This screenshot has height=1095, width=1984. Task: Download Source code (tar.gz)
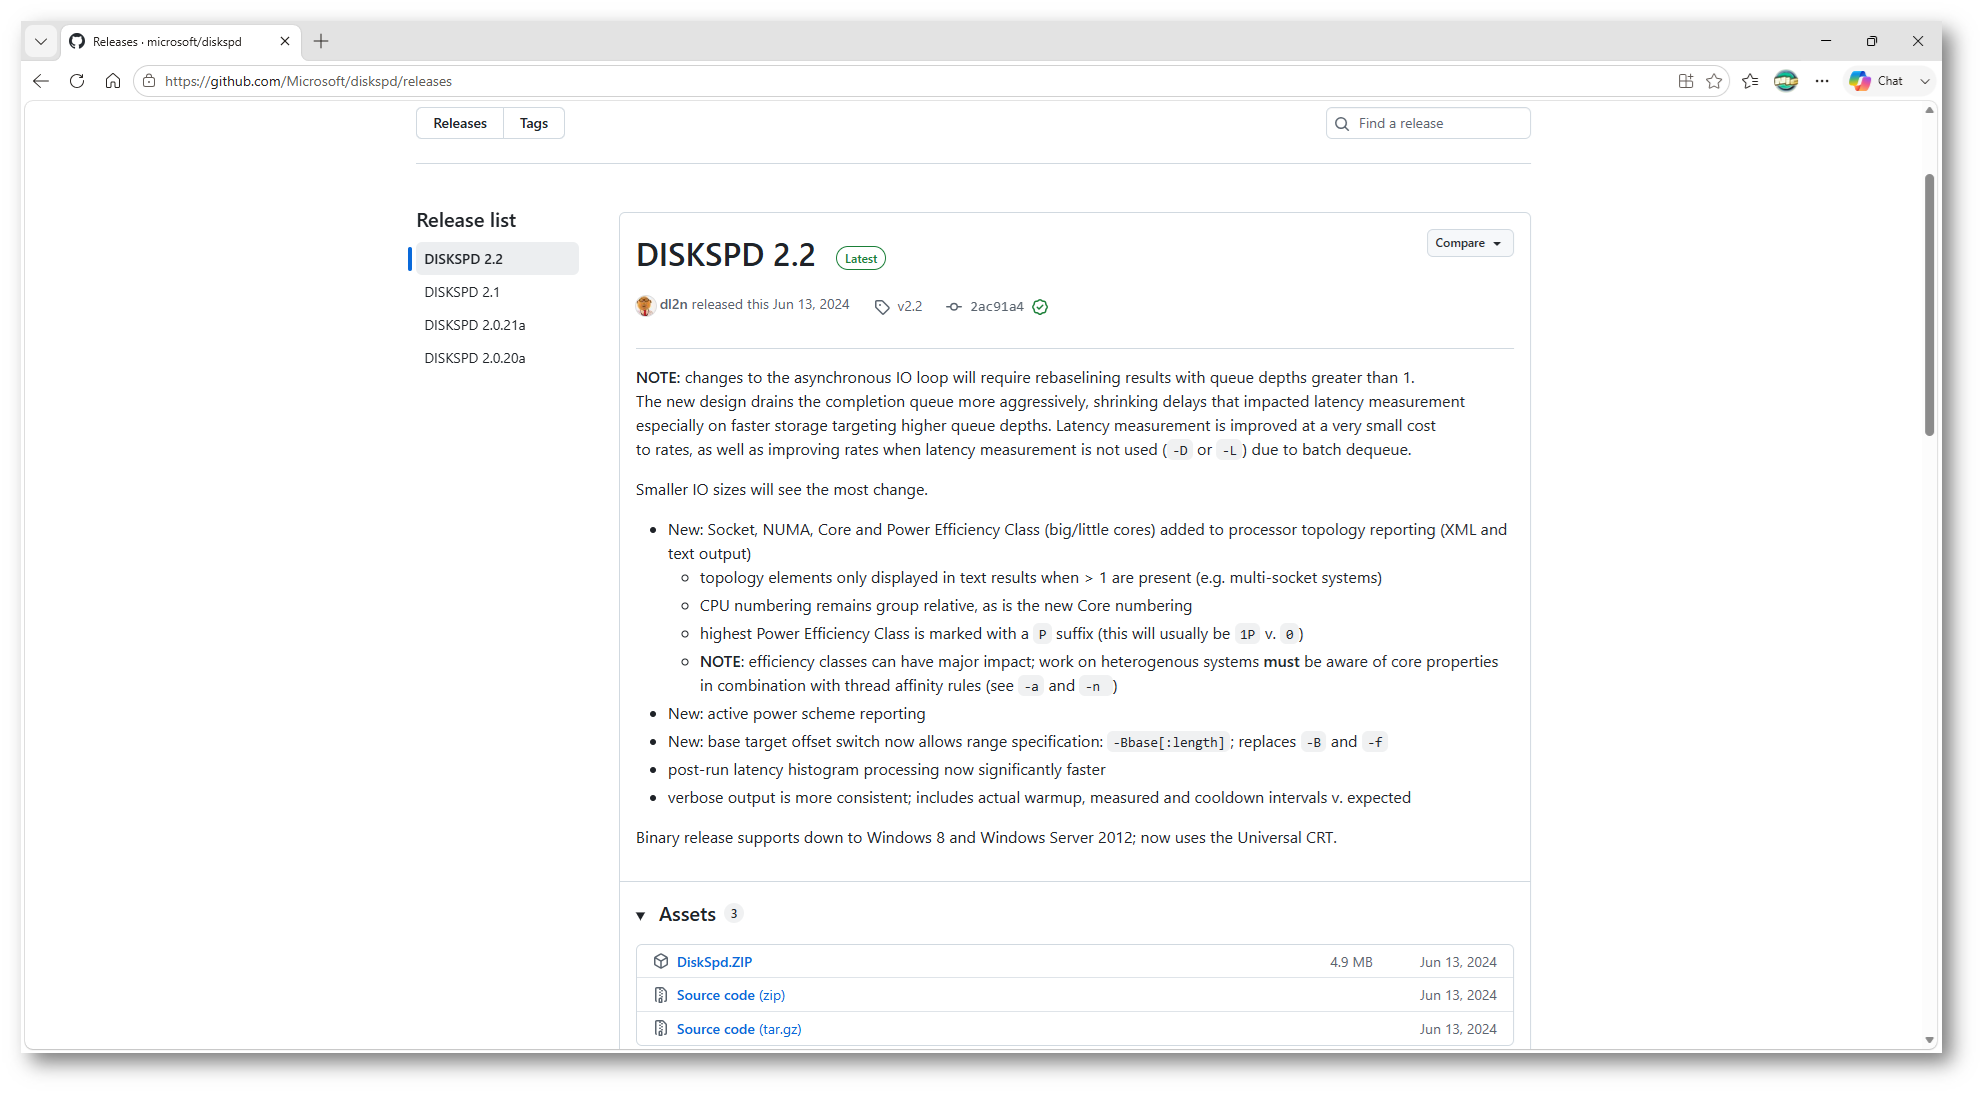(739, 1029)
